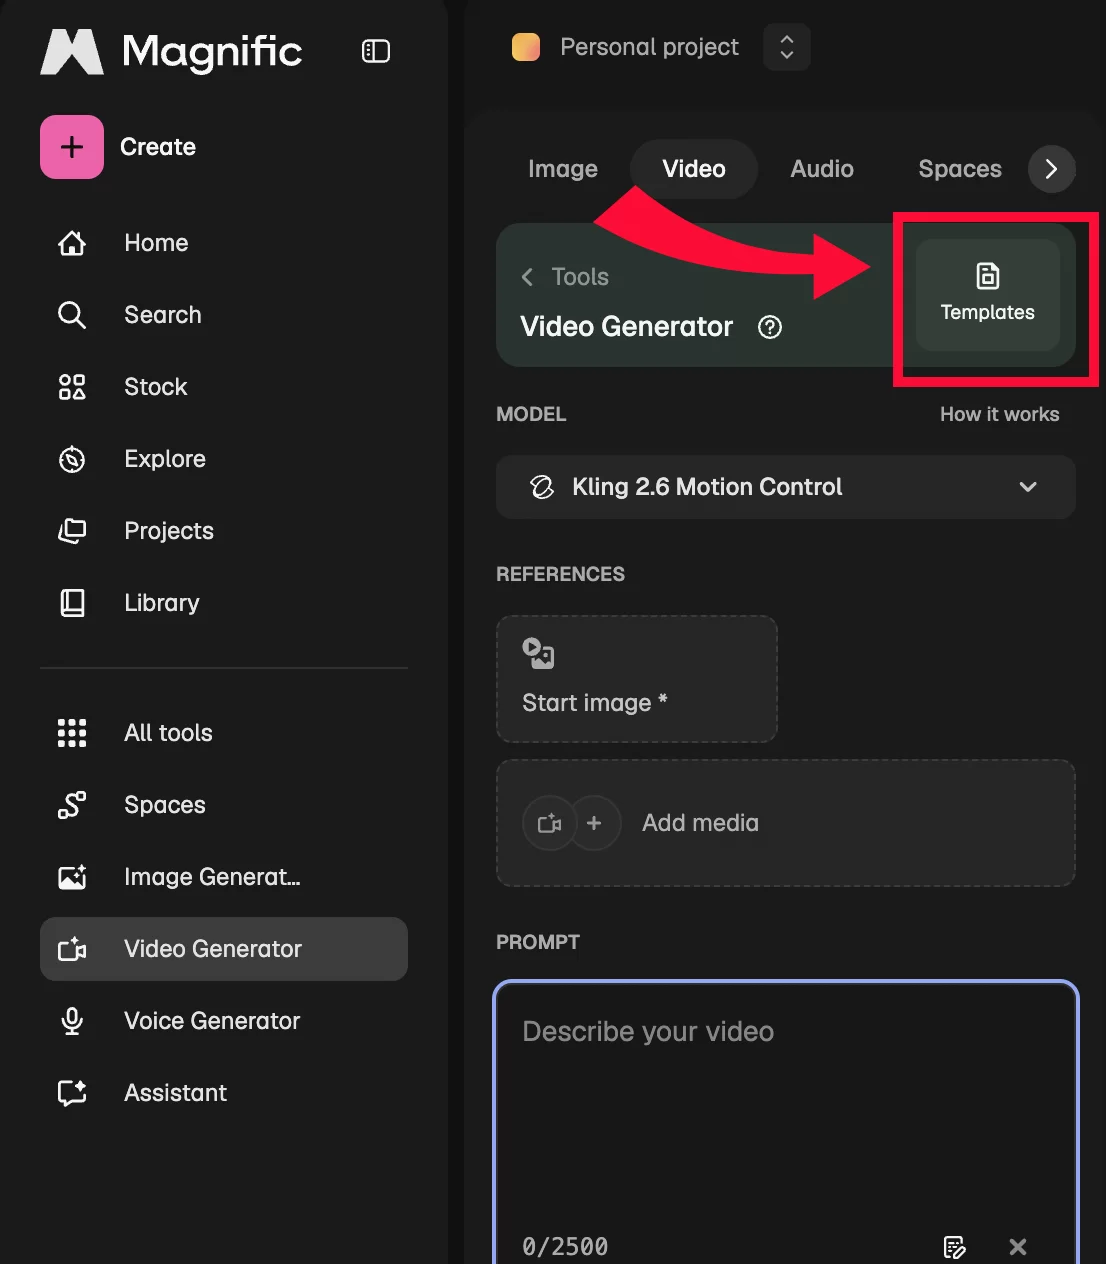The width and height of the screenshot is (1106, 1264).
Task: Open the Explore compass icon
Action: tap(72, 459)
